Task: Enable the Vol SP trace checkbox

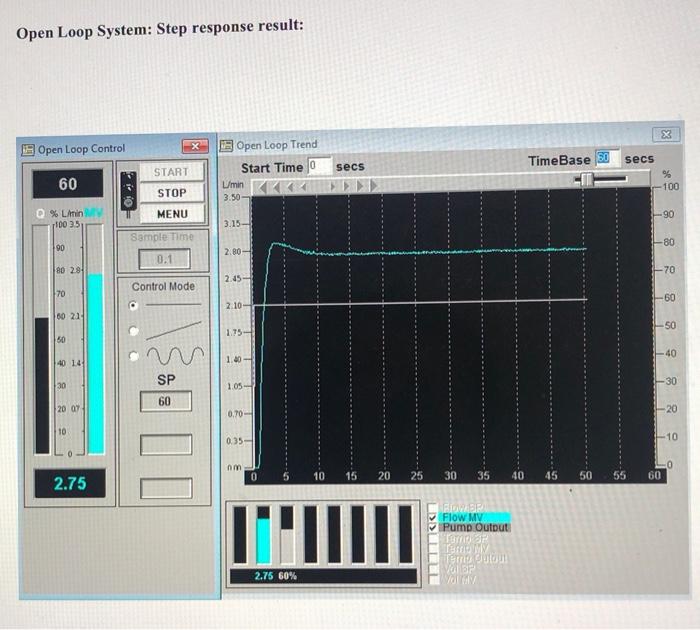Action: coord(433,569)
